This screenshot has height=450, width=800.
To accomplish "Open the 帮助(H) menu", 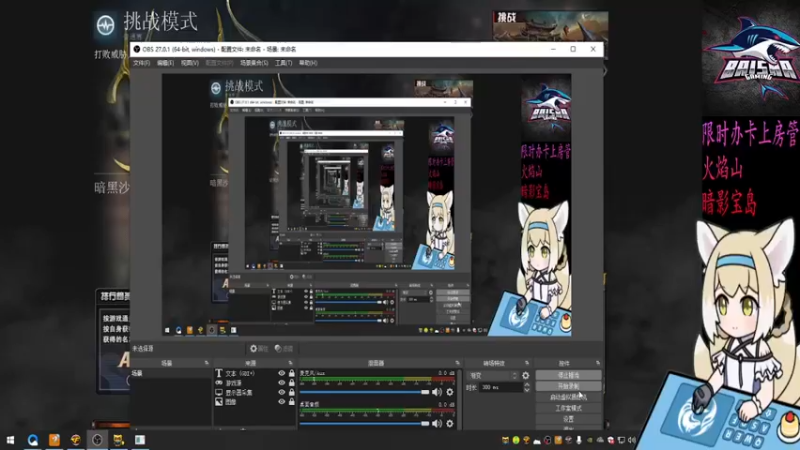I will 308,63.
